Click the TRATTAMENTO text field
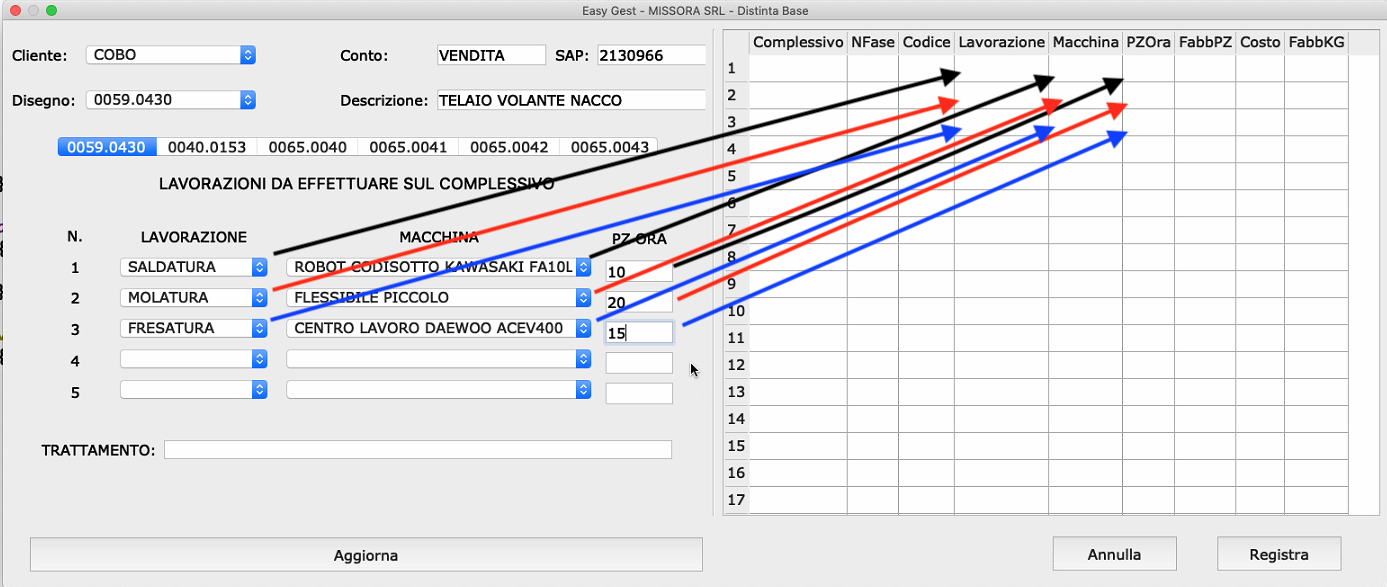This screenshot has height=587, width=1387. coord(417,450)
